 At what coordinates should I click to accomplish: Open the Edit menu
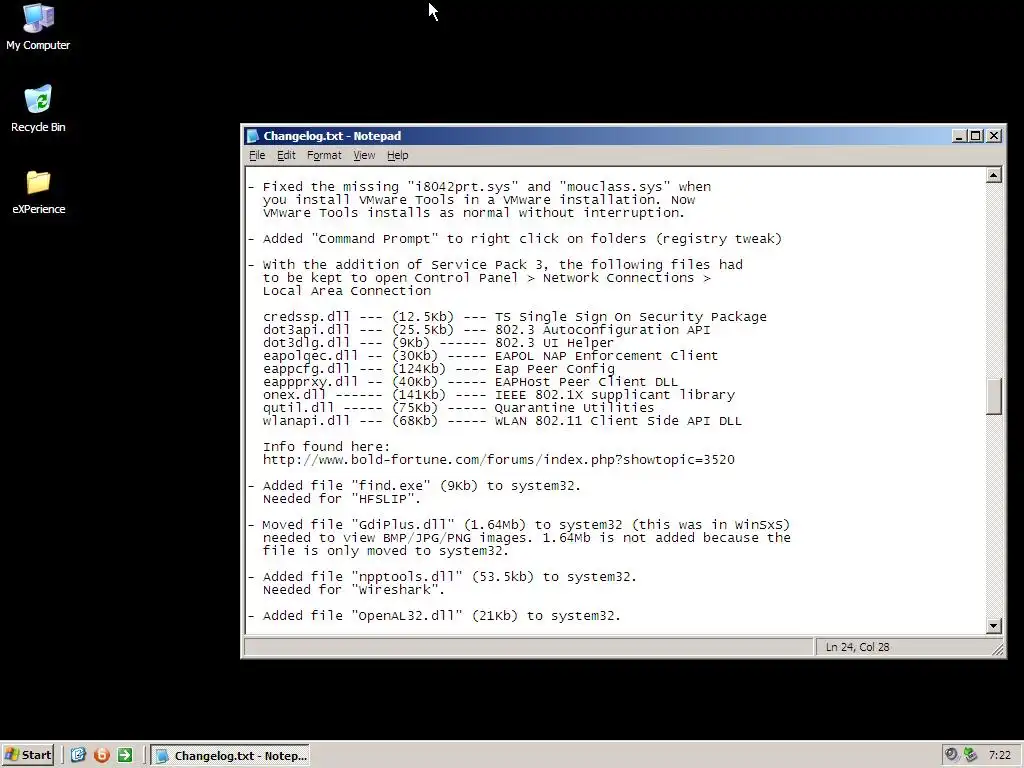(286, 155)
